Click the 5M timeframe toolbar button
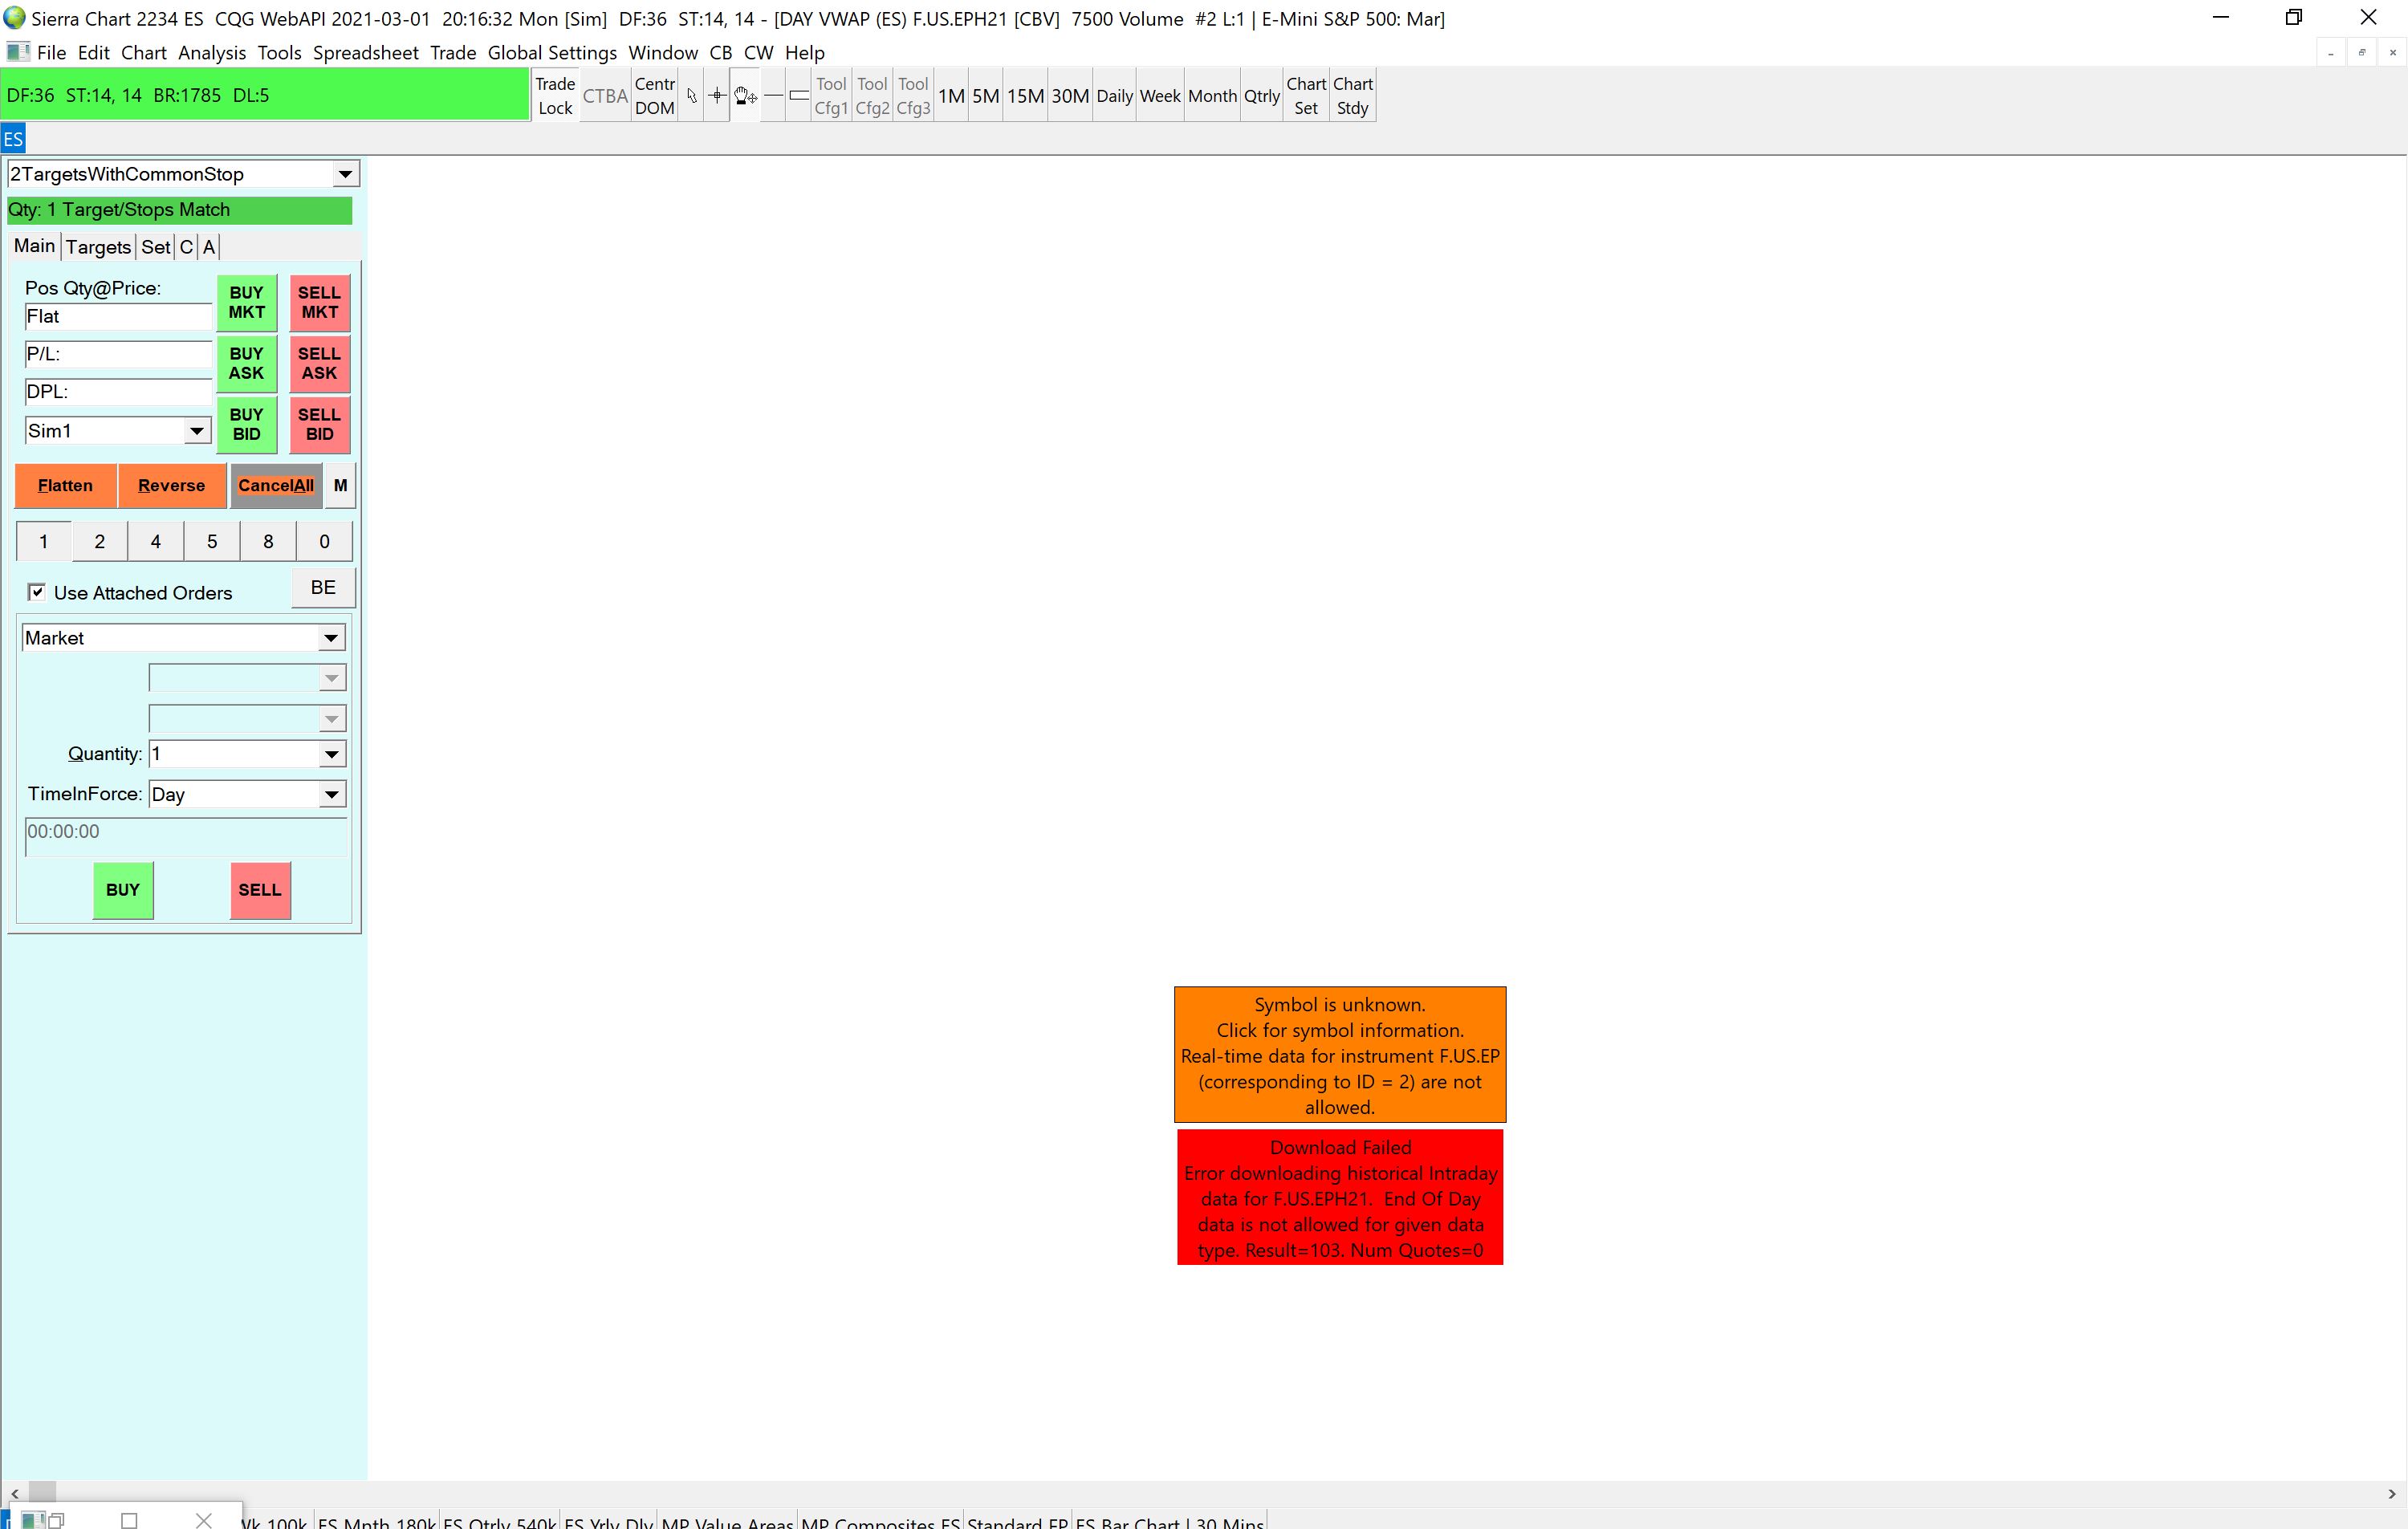Image resolution: width=2408 pixels, height=1529 pixels. 985,96
